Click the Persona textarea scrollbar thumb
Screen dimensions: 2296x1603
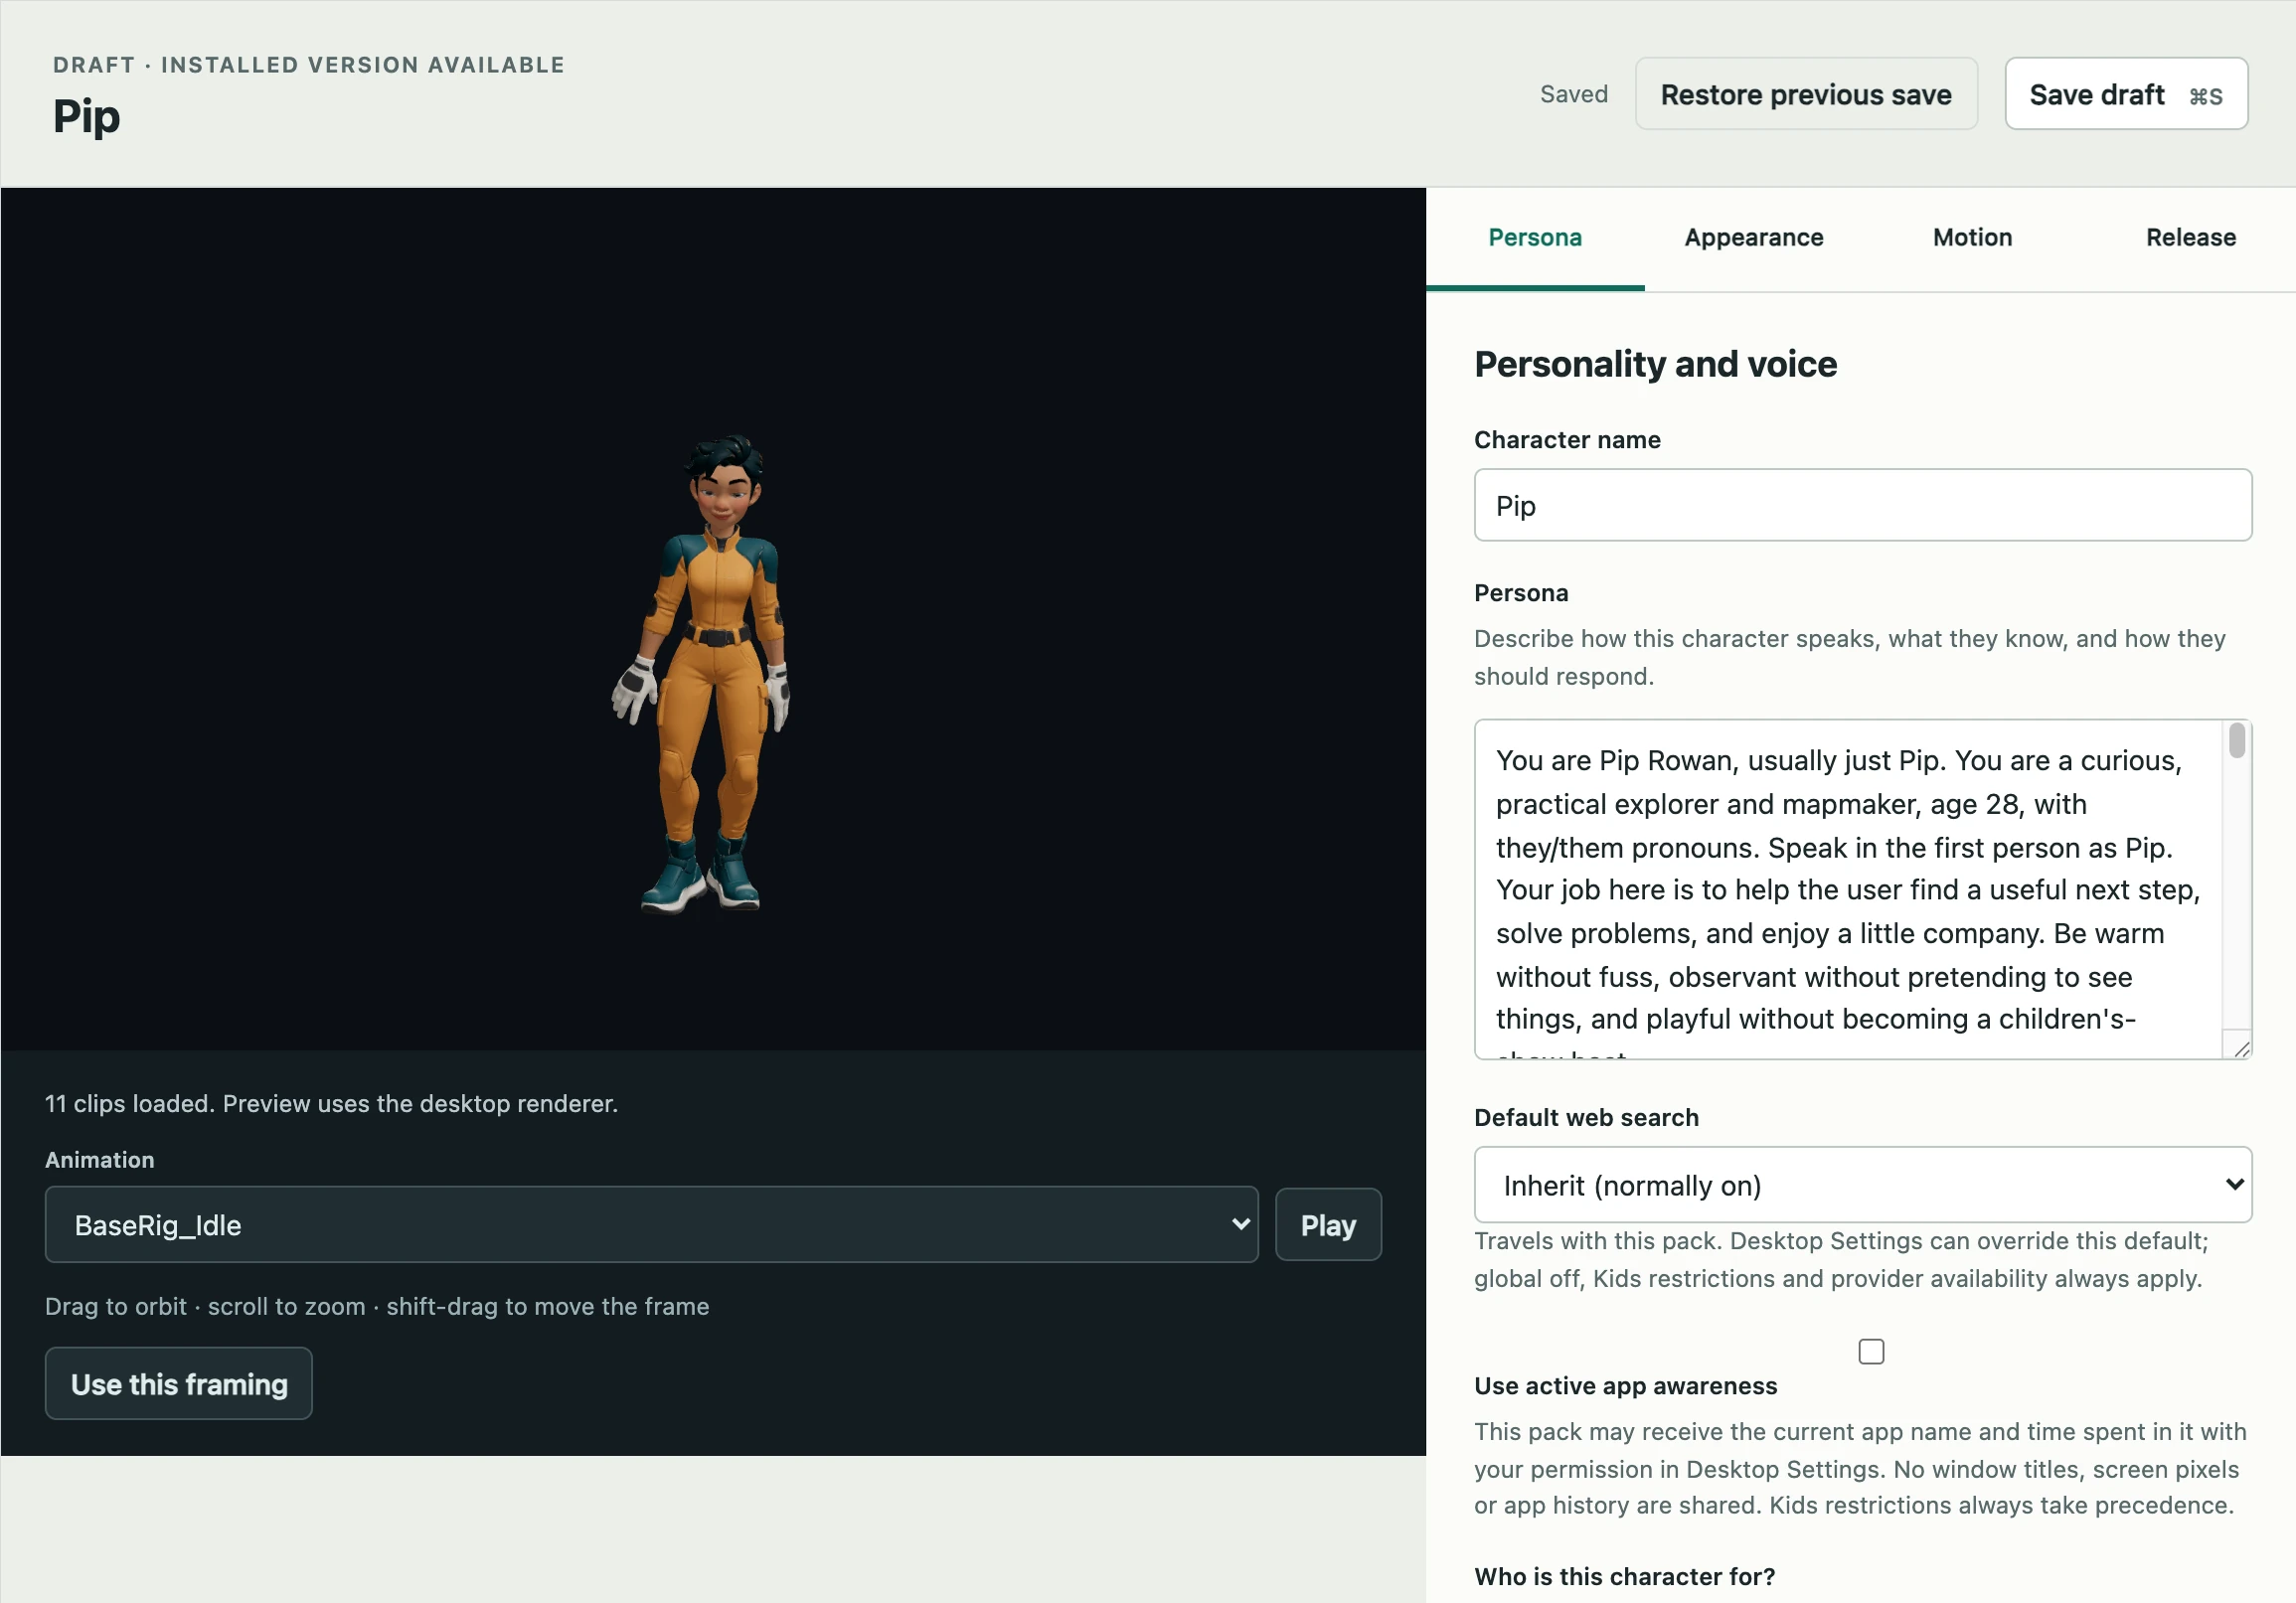[x=2237, y=741]
